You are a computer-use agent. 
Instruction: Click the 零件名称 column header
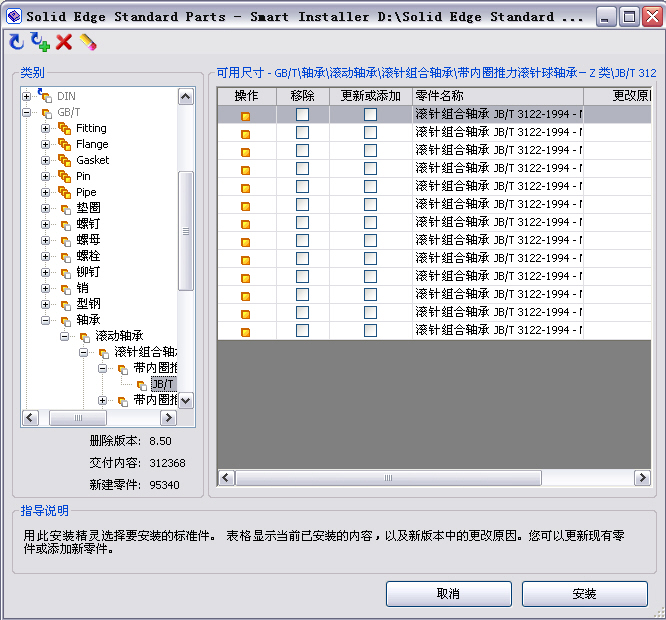click(498, 96)
